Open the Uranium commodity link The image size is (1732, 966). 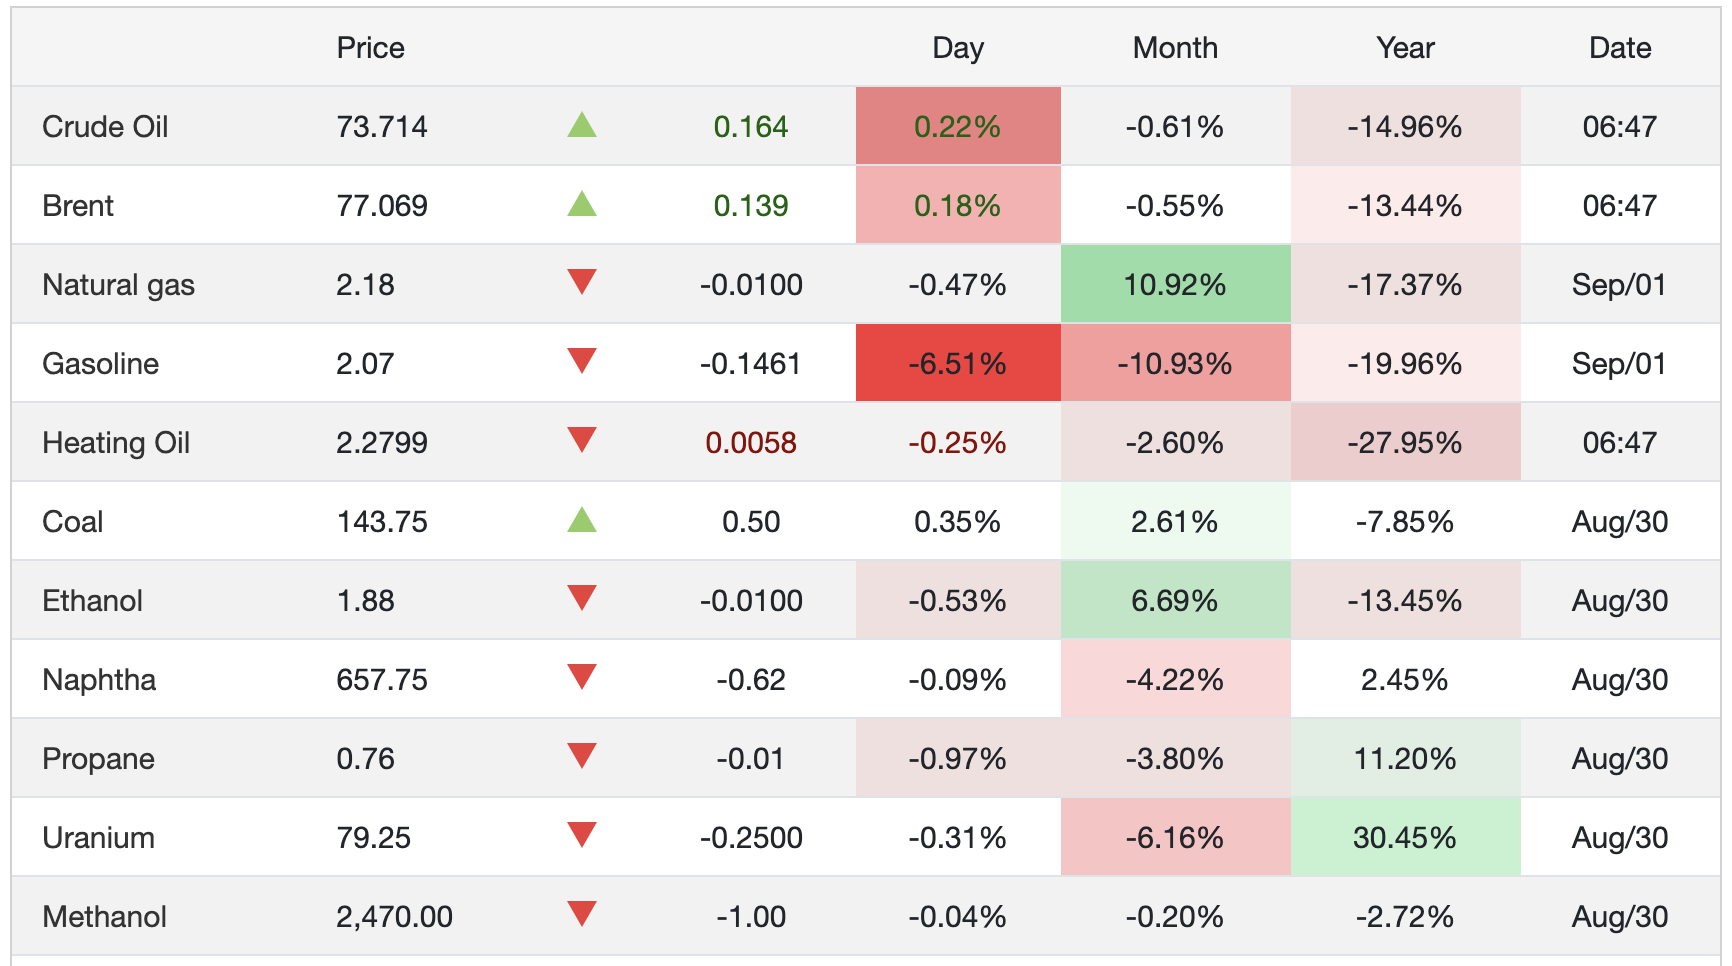tap(98, 838)
